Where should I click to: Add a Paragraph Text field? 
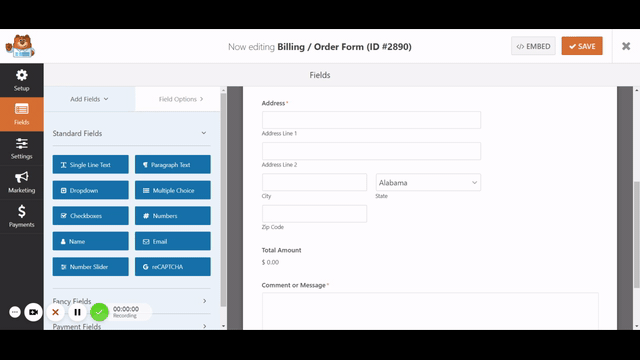coord(173,164)
